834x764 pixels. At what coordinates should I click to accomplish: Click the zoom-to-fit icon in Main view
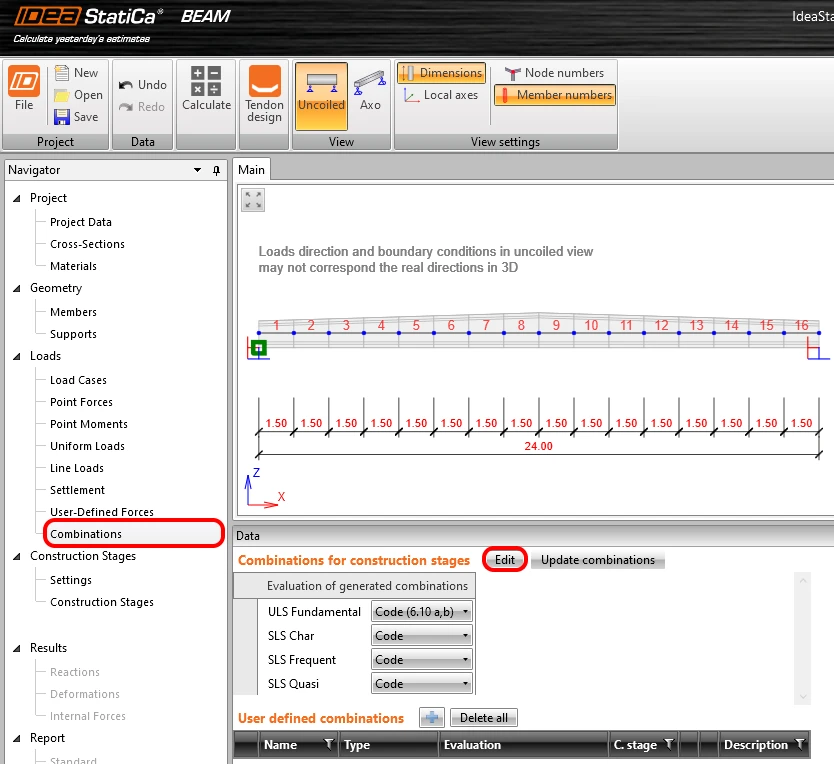point(253,200)
